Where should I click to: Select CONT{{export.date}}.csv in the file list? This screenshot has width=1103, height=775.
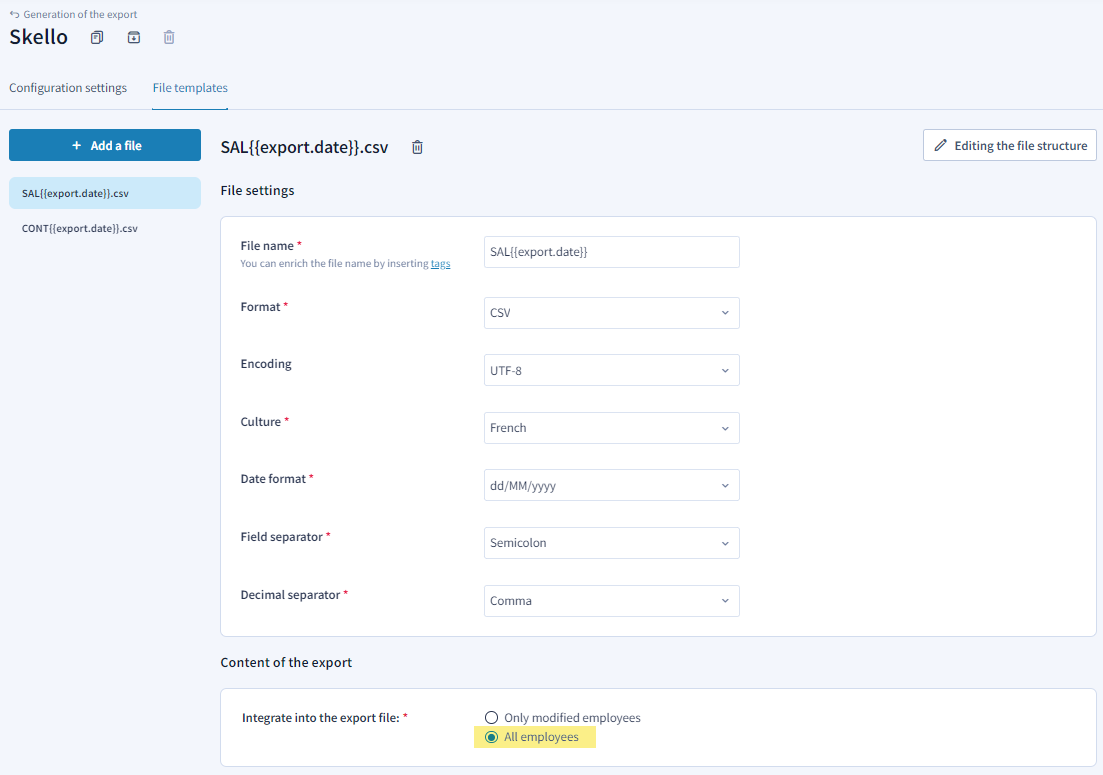(x=105, y=229)
